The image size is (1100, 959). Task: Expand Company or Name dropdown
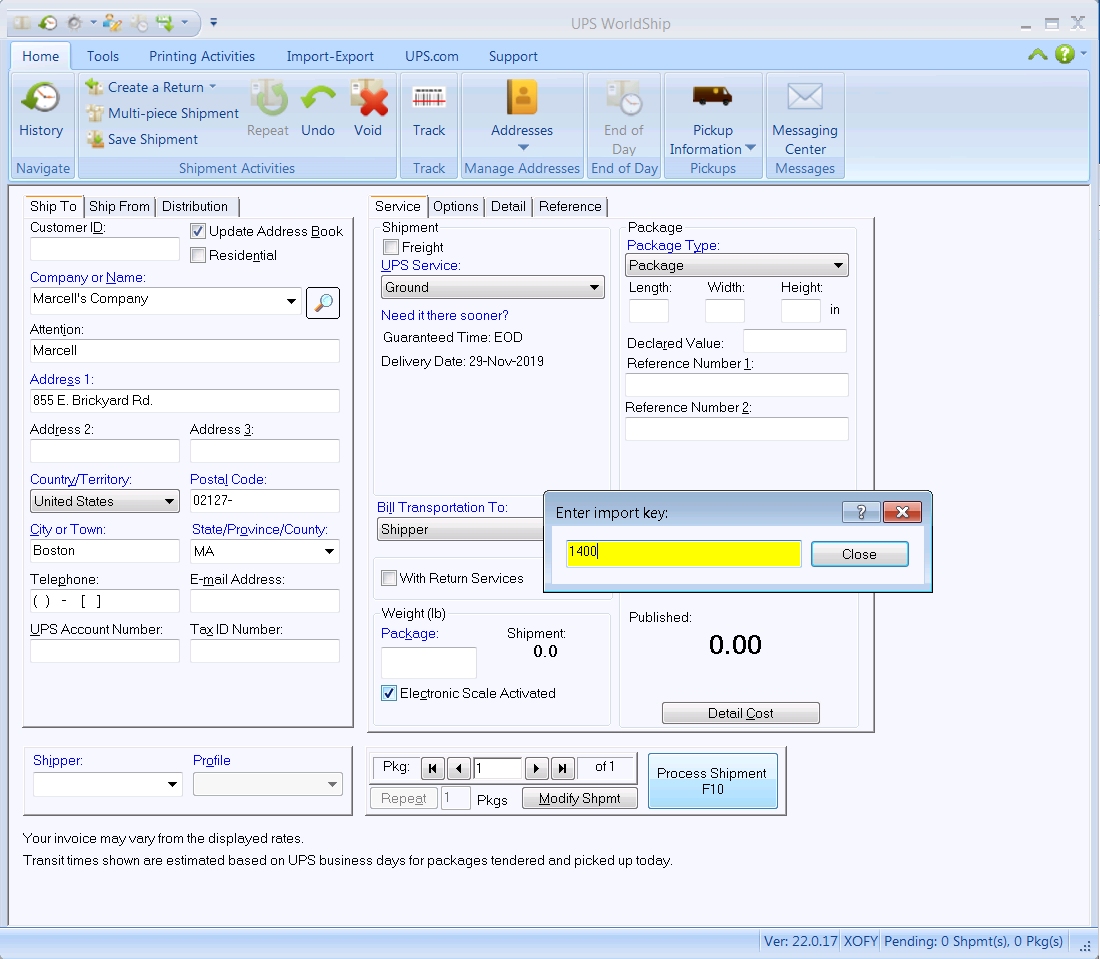tap(291, 301)
